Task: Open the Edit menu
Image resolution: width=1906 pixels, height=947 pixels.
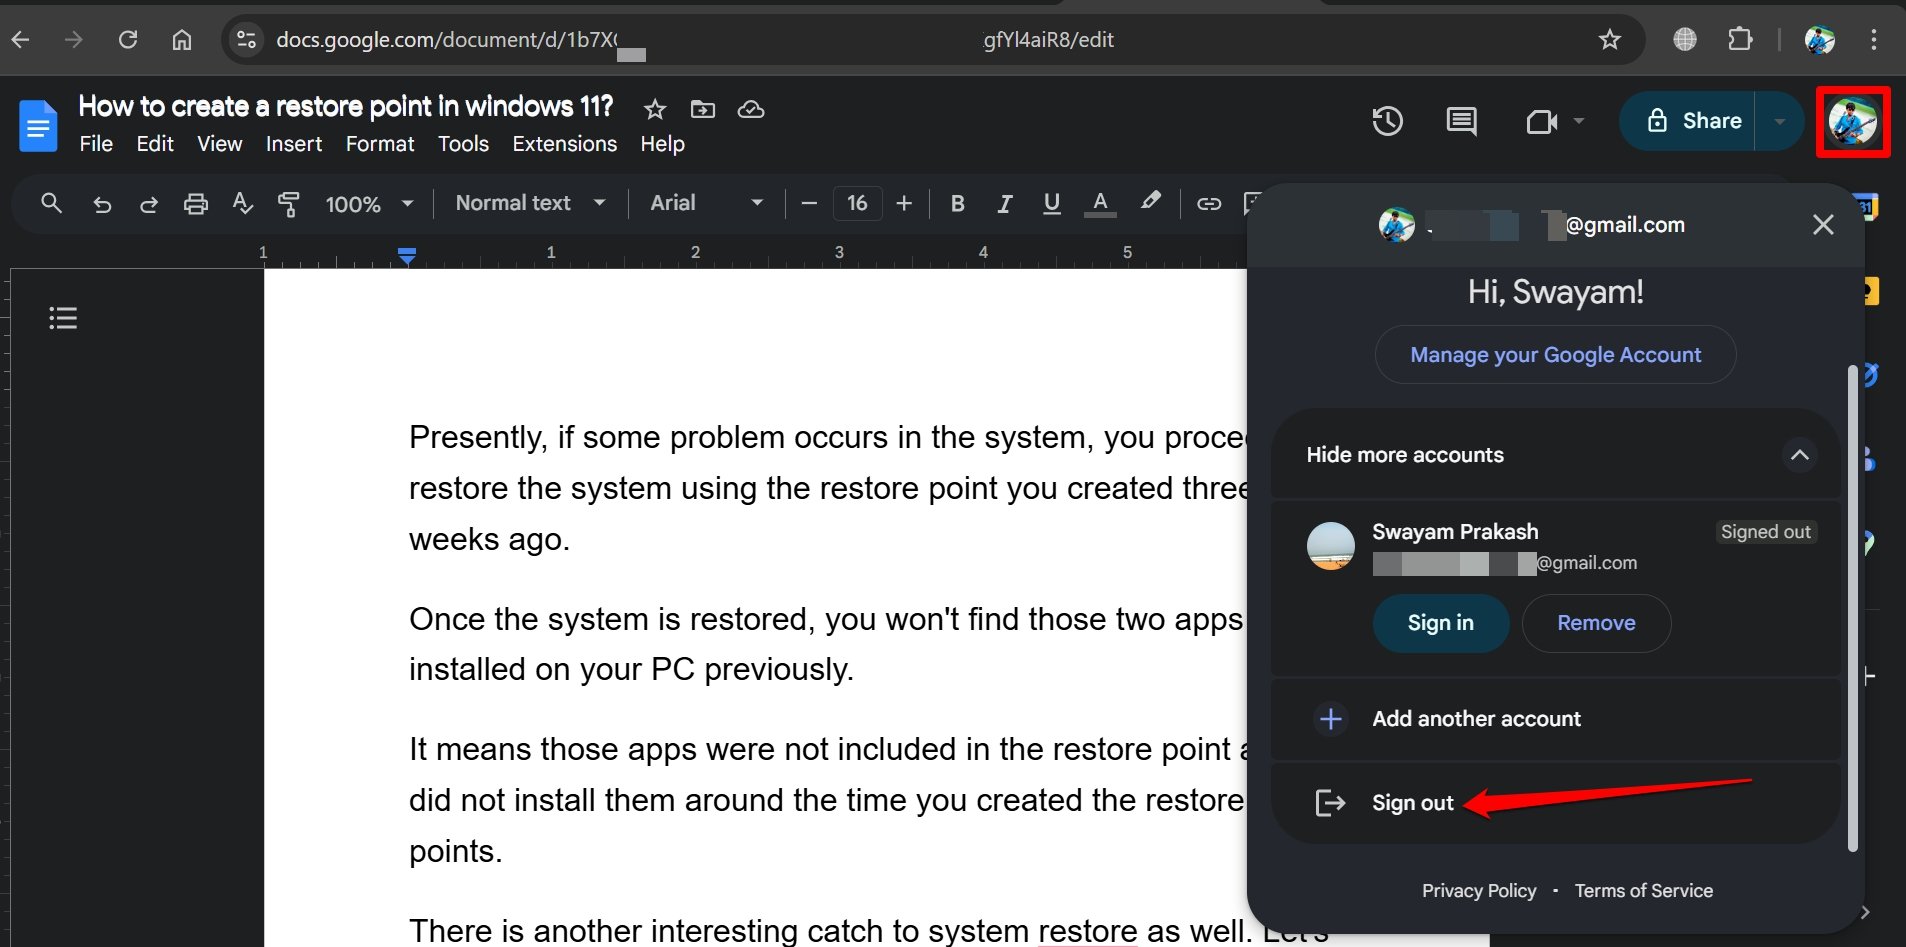Action: coord(155,144)
